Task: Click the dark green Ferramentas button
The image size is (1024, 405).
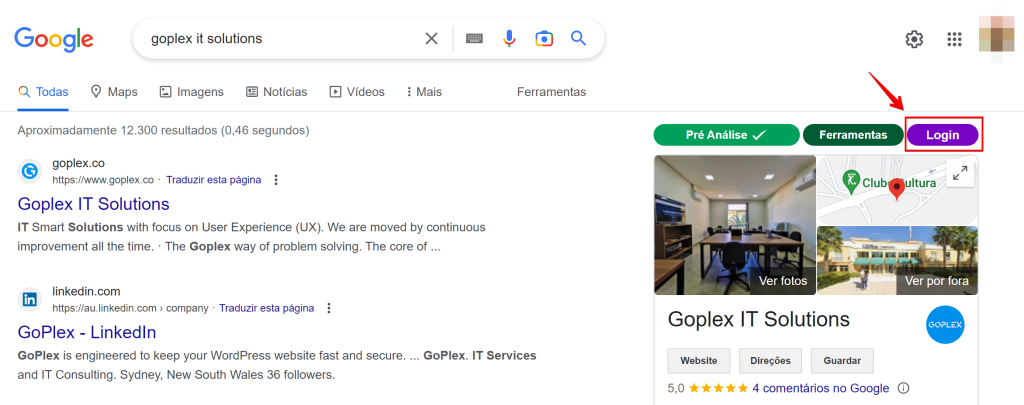Action: tap(853, 135)
